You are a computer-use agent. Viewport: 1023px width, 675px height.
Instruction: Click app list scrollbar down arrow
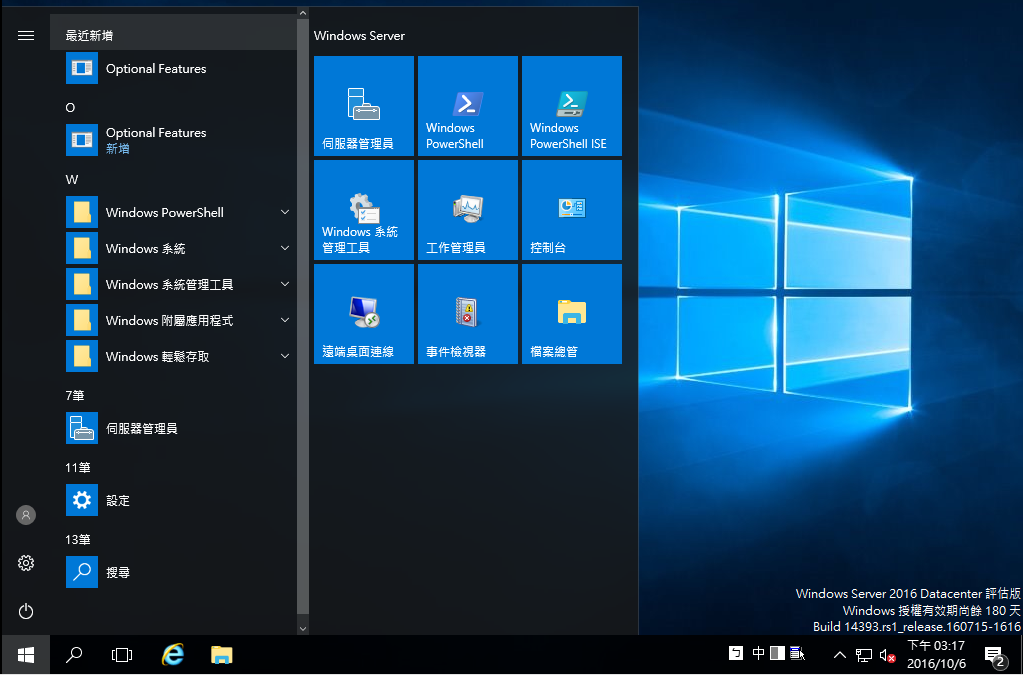pyautogui.click(x=303, y=629)
